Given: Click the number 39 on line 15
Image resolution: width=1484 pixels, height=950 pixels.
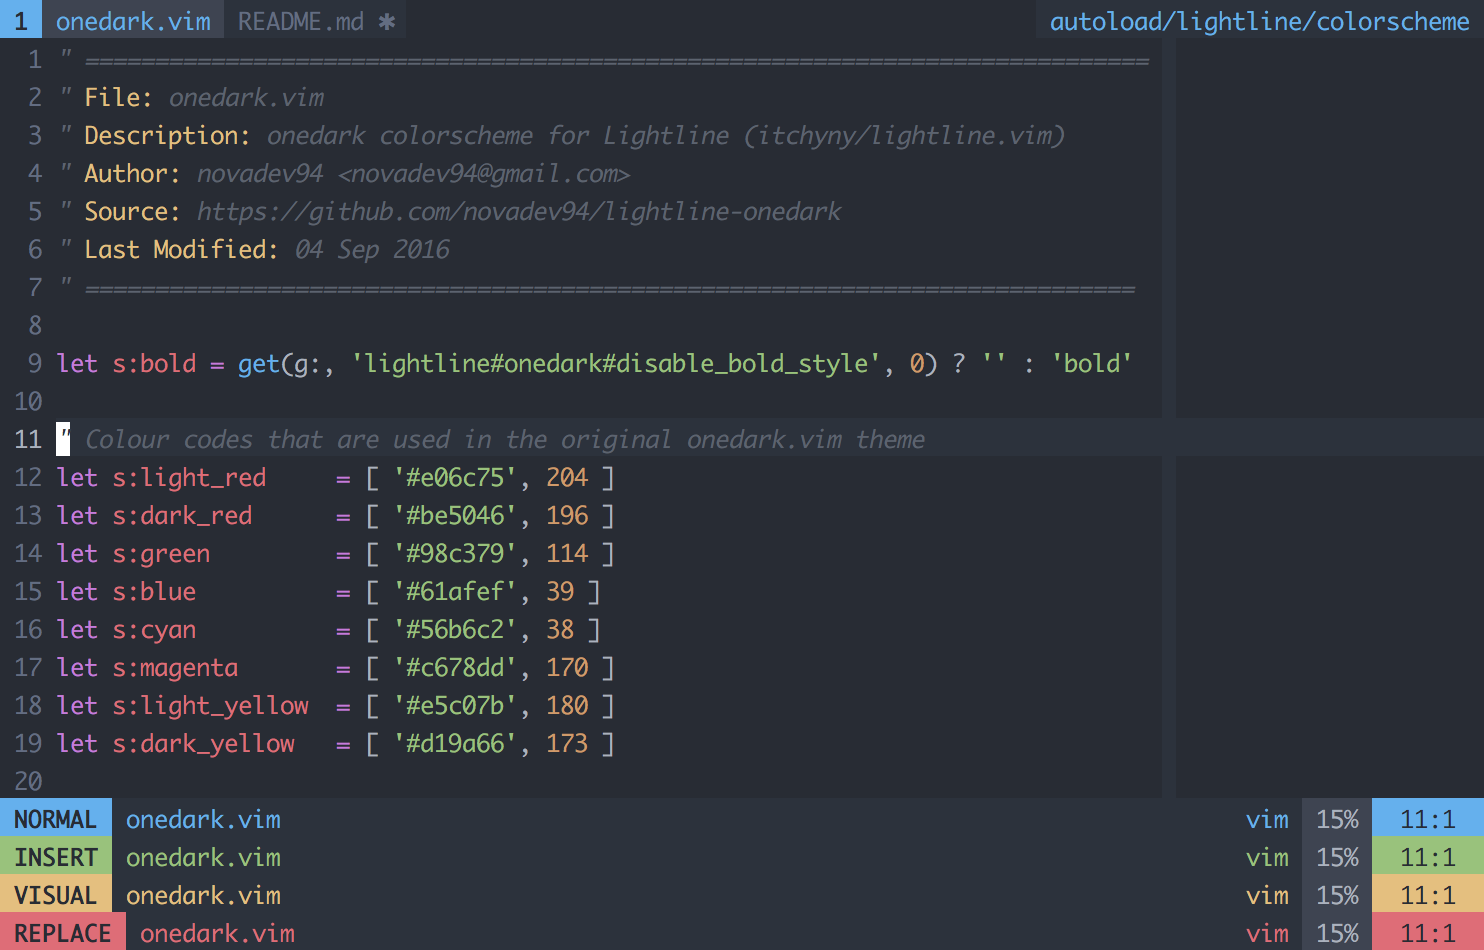Looking at the screenshot, I should [560, 591].
